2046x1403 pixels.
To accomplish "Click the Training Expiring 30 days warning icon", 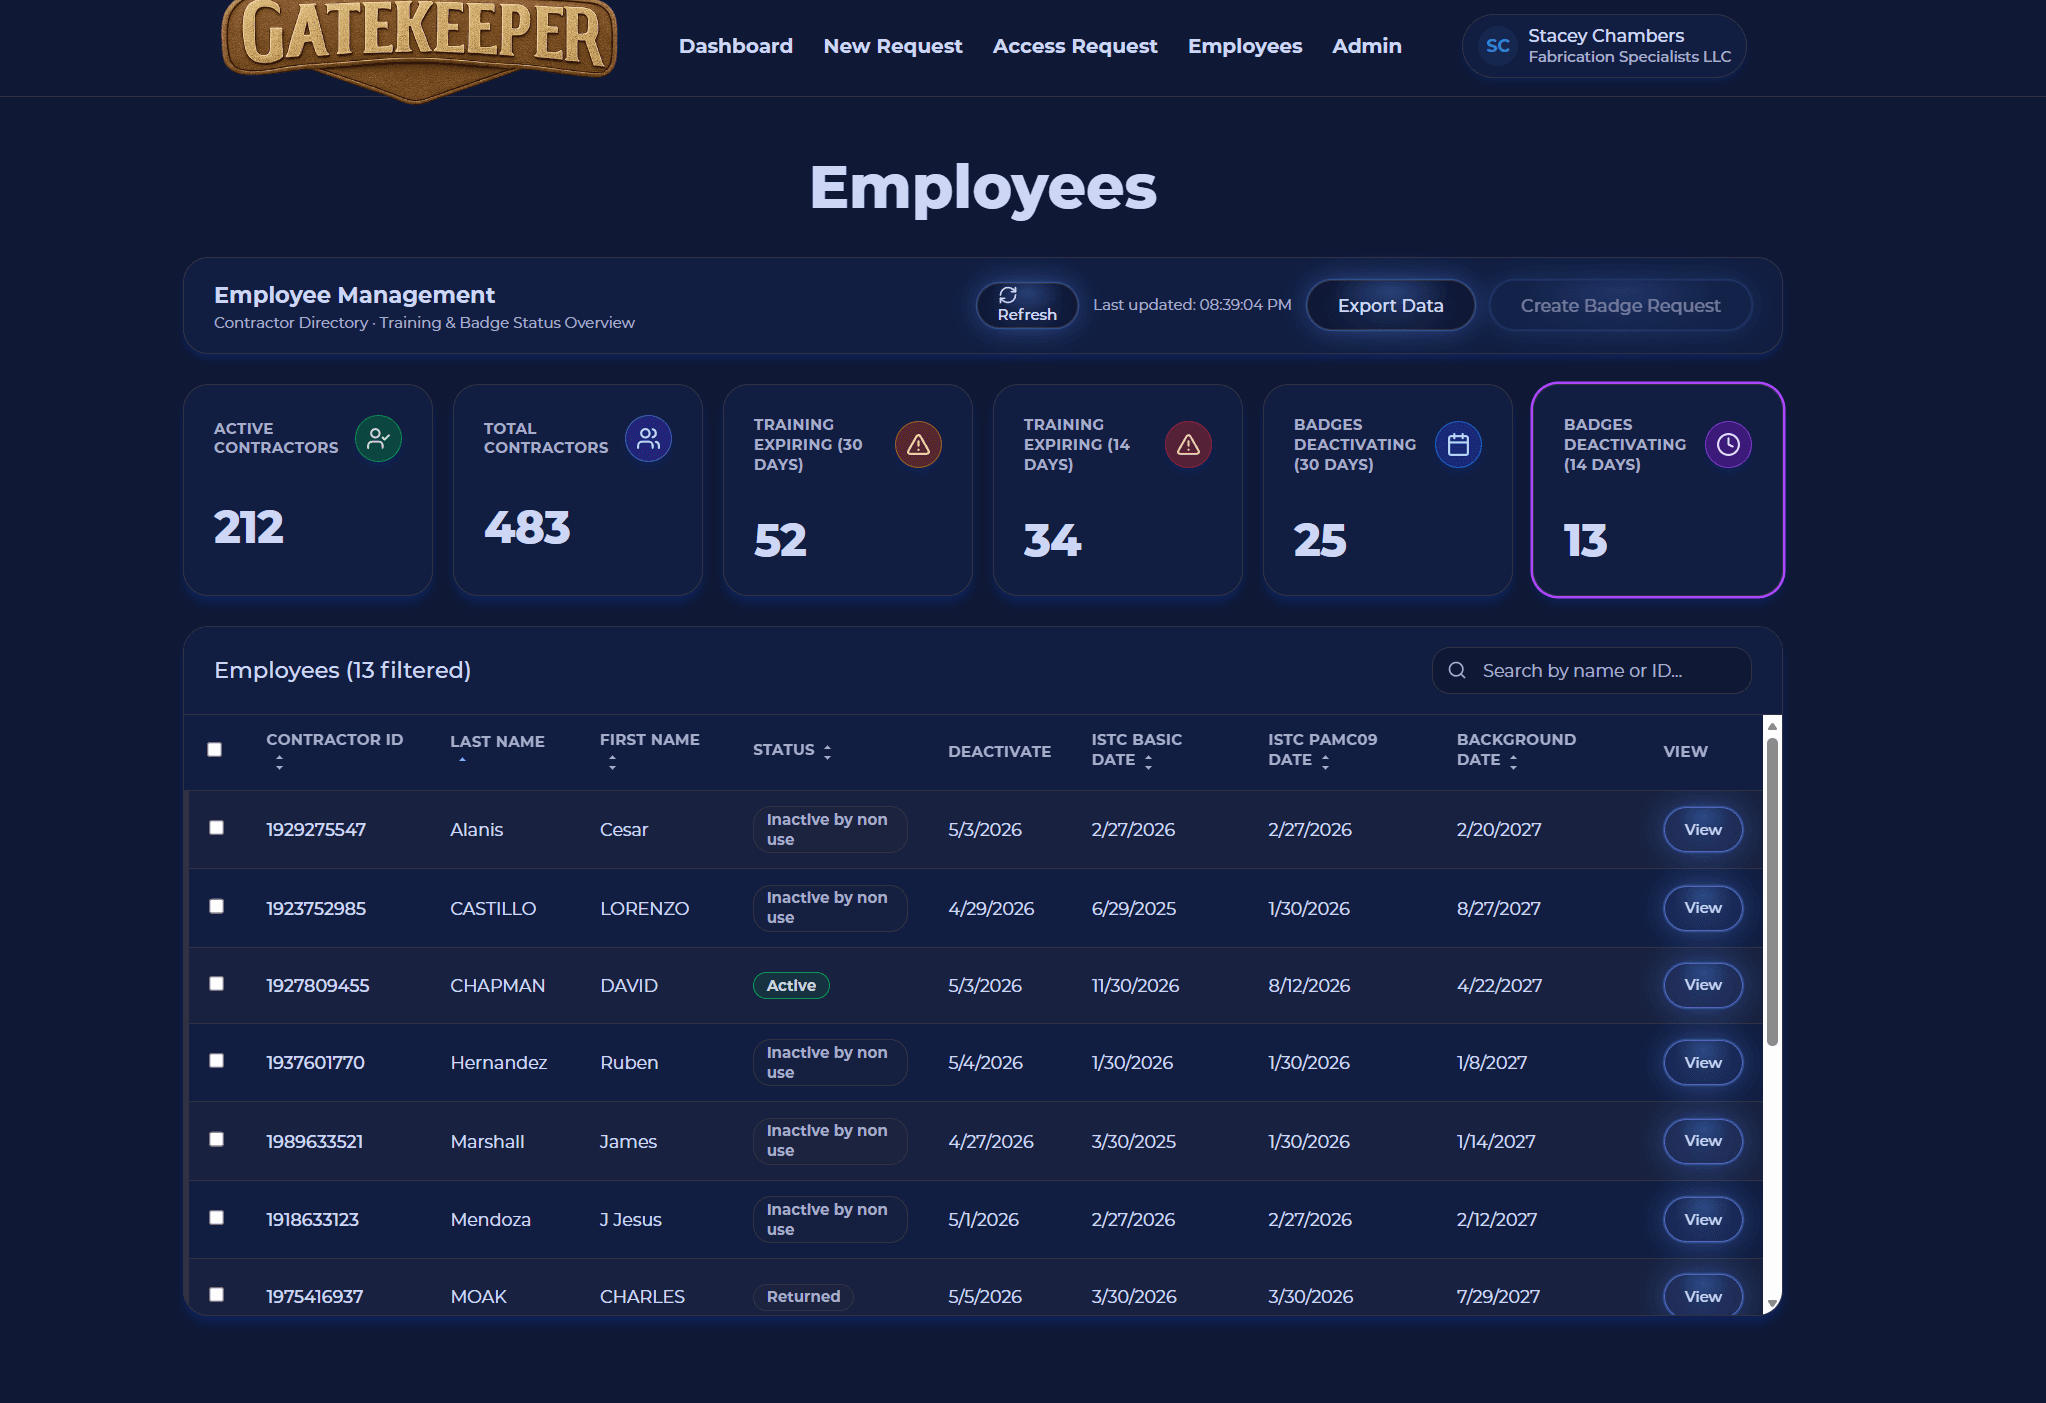I will (918, 444).
